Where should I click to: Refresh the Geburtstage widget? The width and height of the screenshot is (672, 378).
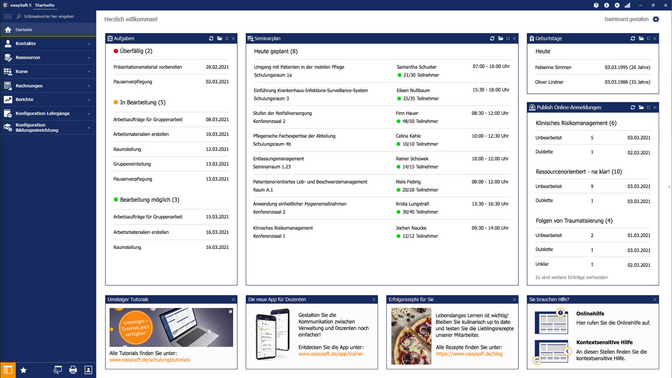(x=633, y=39)
